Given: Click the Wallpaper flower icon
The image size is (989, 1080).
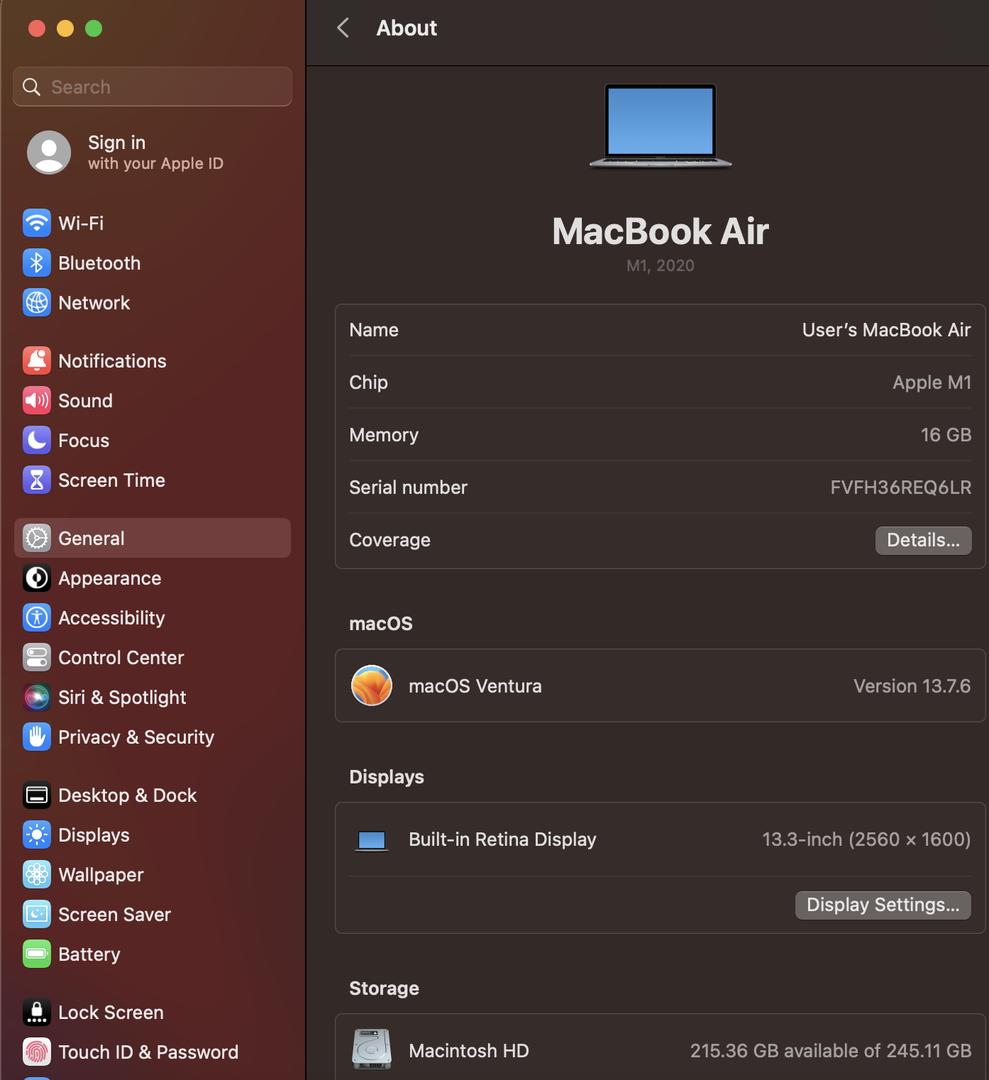Looking at the screenshot, I should 37,875.
